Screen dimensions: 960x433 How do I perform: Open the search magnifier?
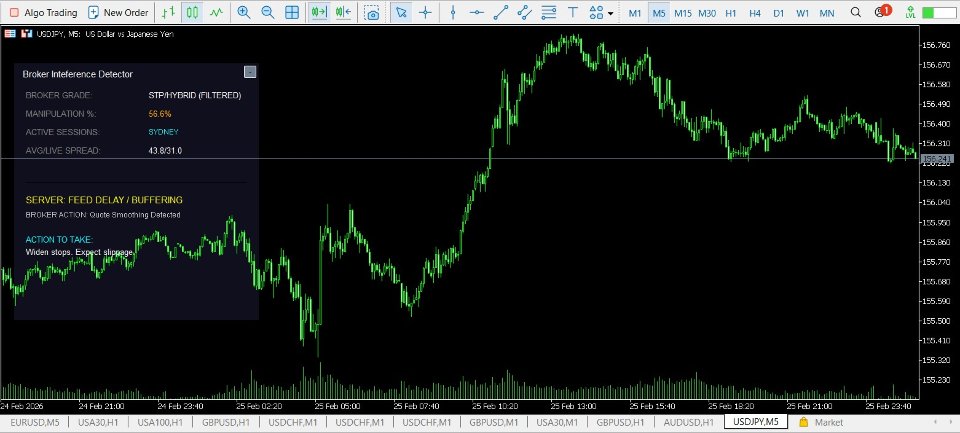(x=856, y=12)
